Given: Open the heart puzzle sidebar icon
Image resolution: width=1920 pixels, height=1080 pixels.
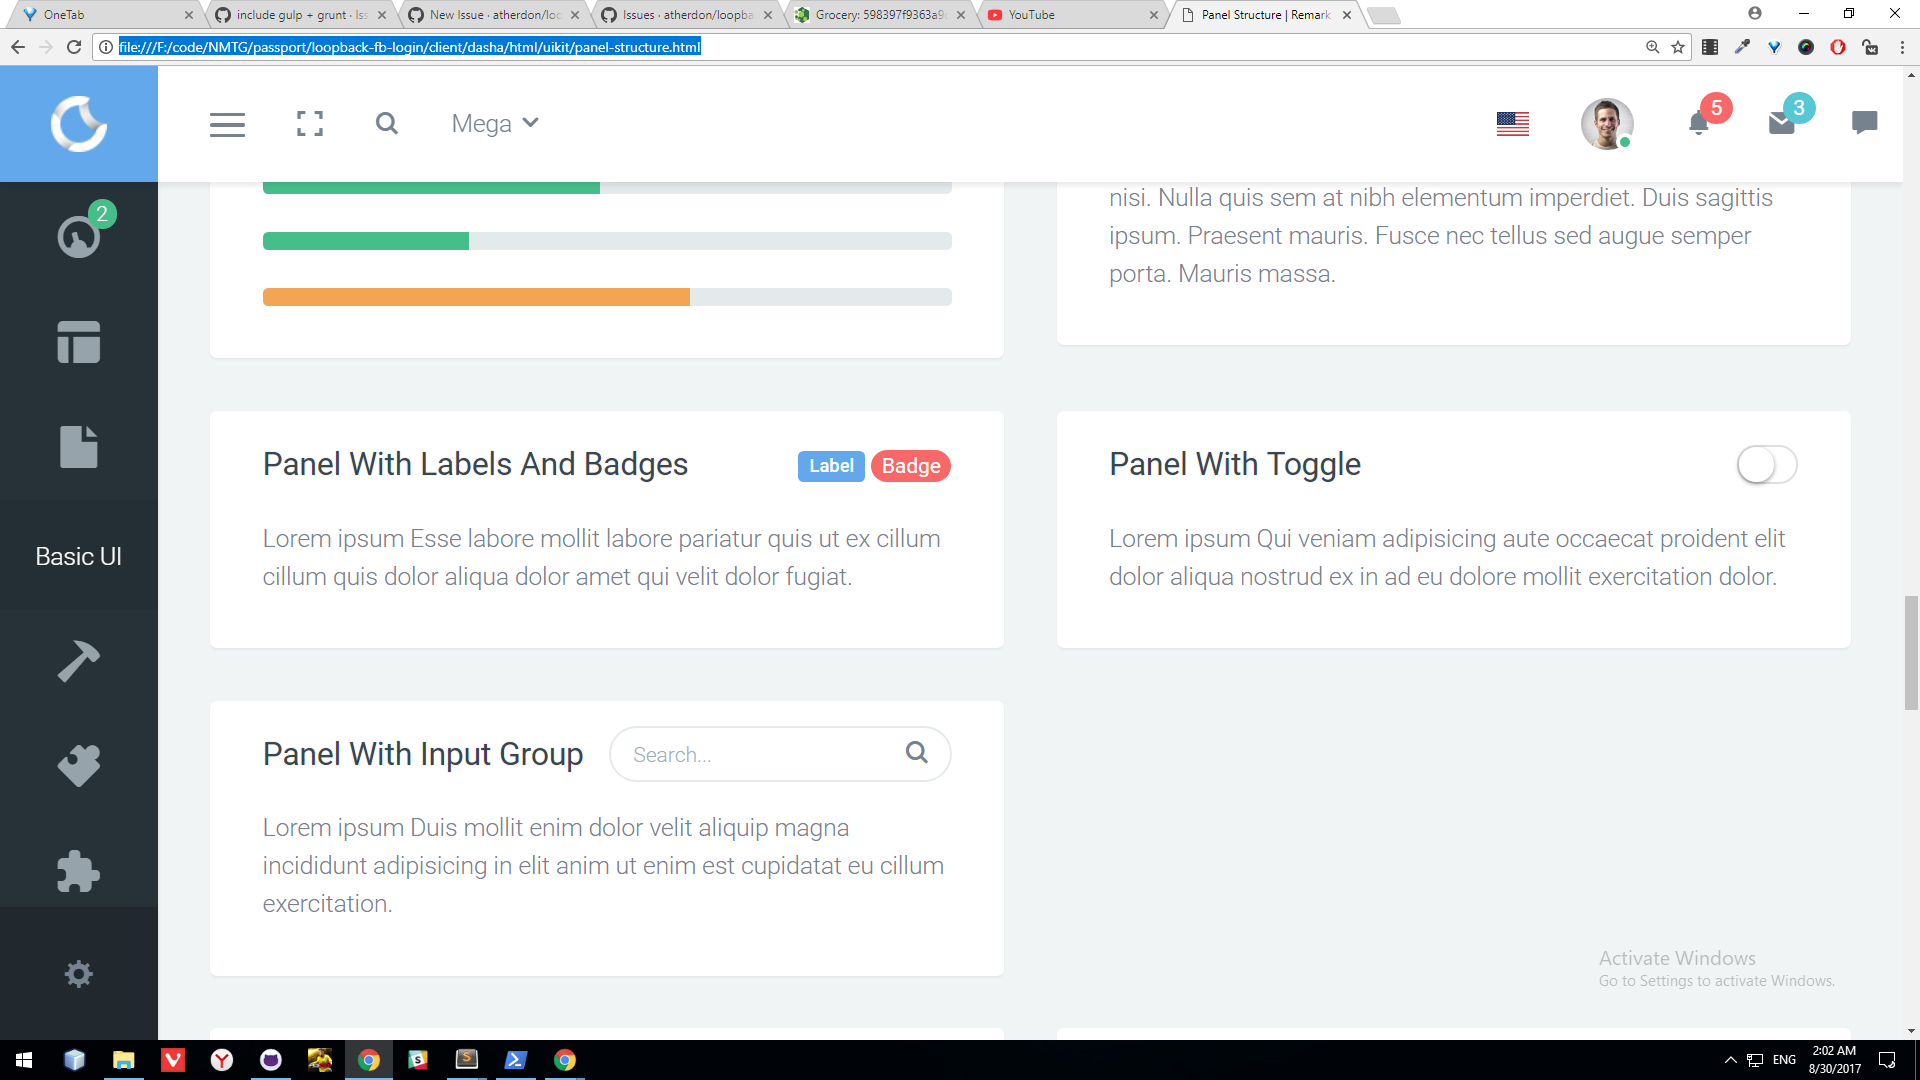Looking at the screenshot, I should [x=79, y=766].
